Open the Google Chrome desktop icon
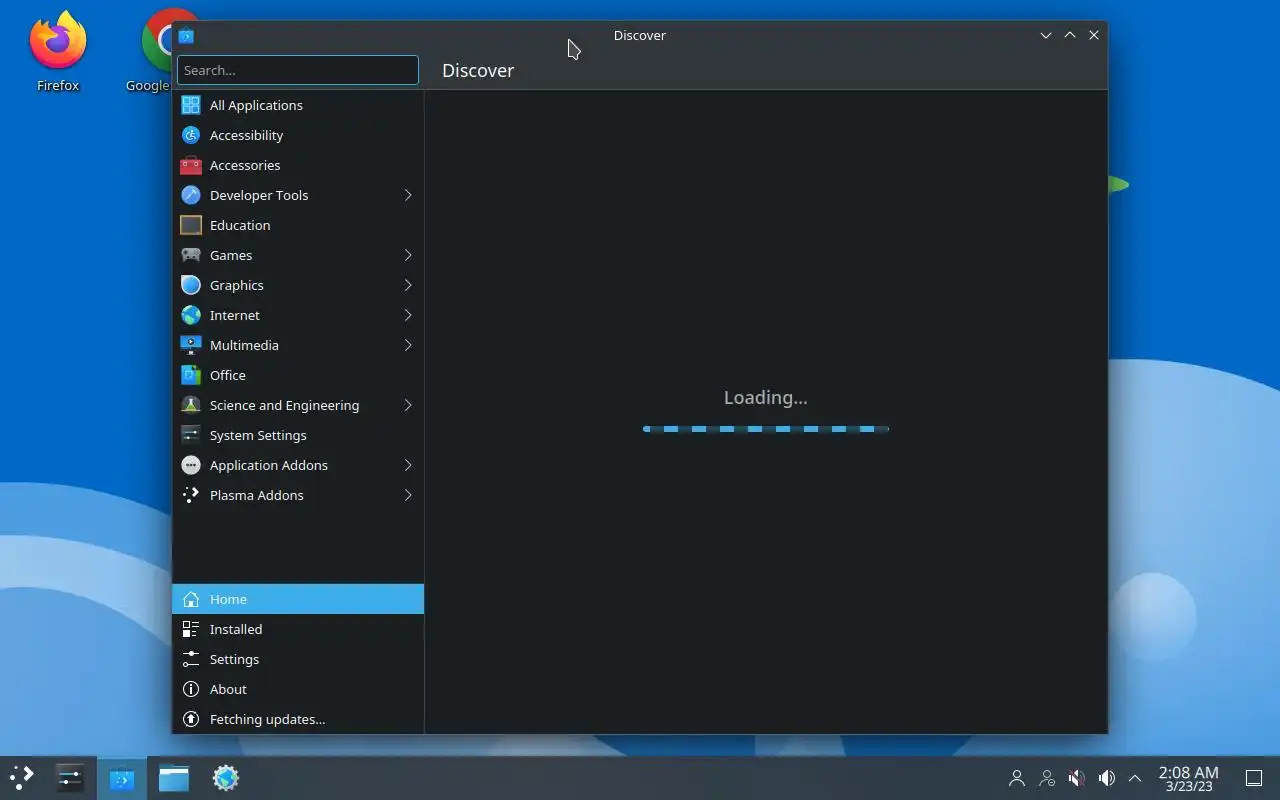Viewport: 1280px width, 800px height. pos(156,52)
